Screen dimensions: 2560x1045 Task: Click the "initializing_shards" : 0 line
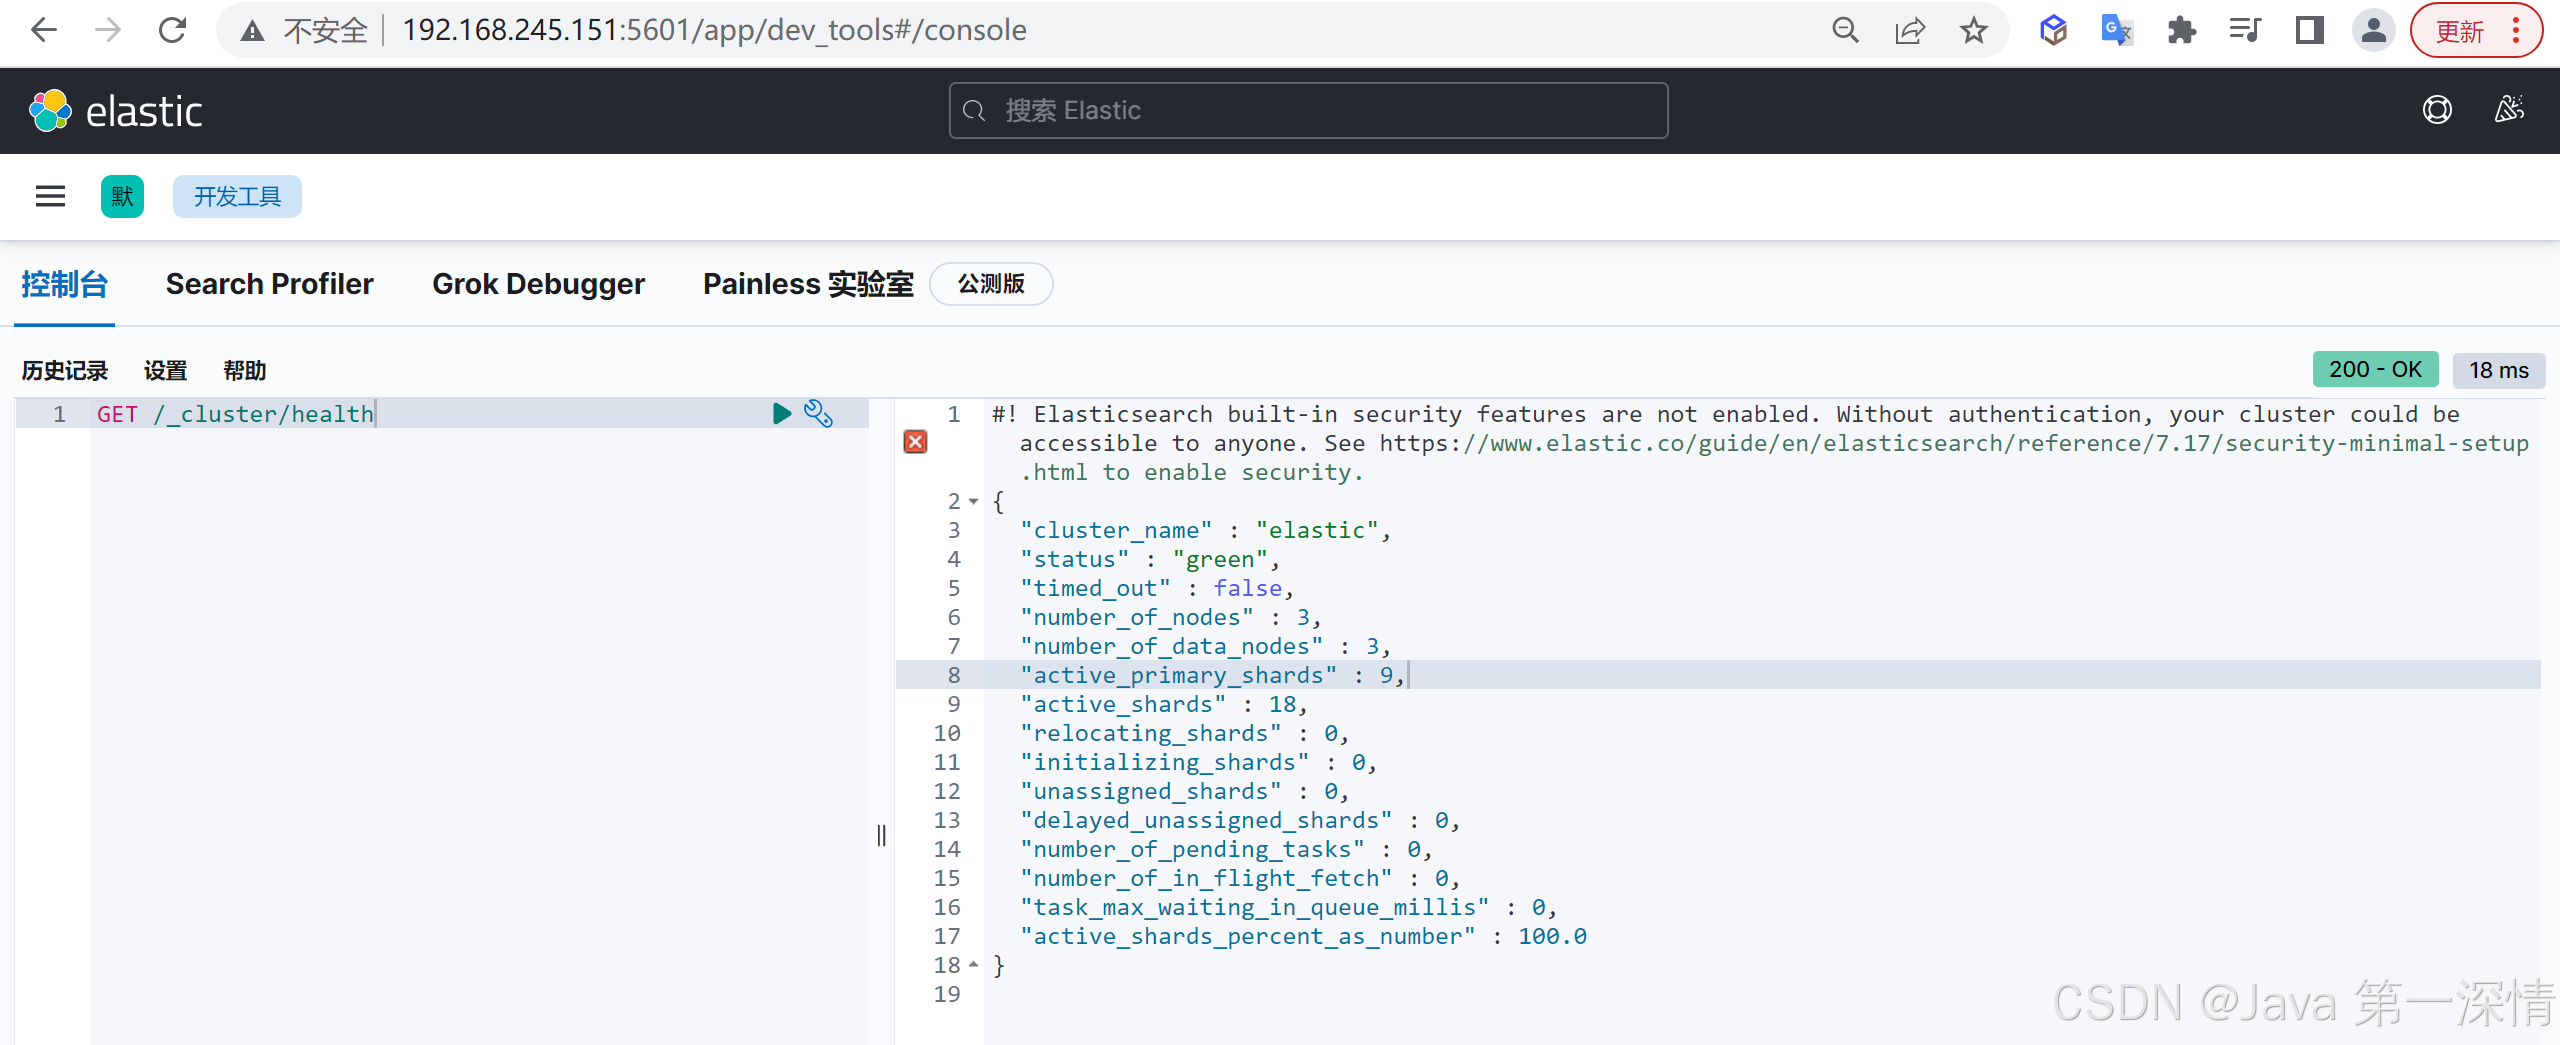(1198, 762)
